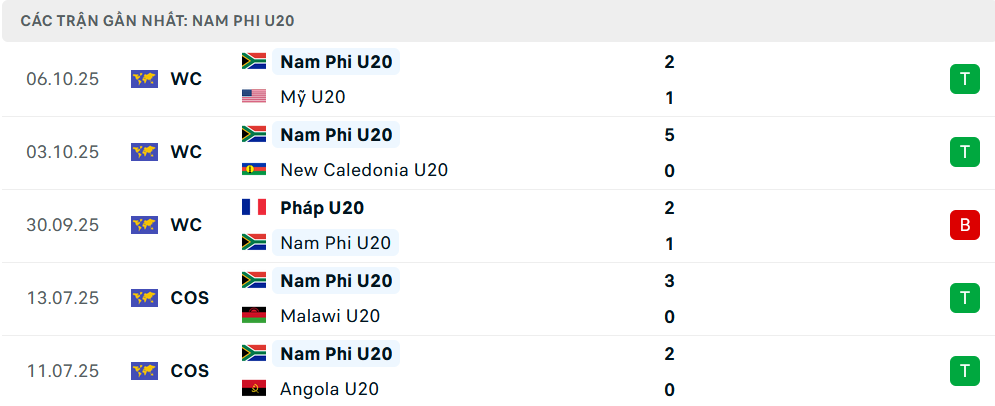Select the Nam Phi U20 name in France match

pyautogui.click(x=335, y=243)
